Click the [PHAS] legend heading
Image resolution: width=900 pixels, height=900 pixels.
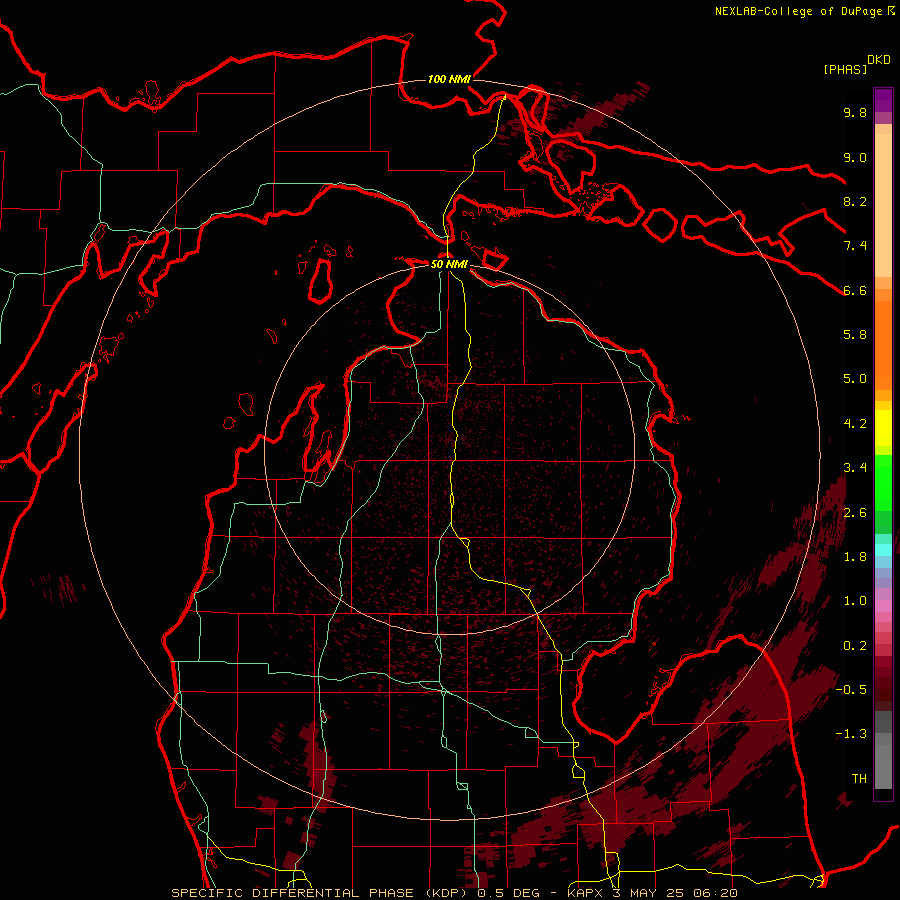(845, 69)
